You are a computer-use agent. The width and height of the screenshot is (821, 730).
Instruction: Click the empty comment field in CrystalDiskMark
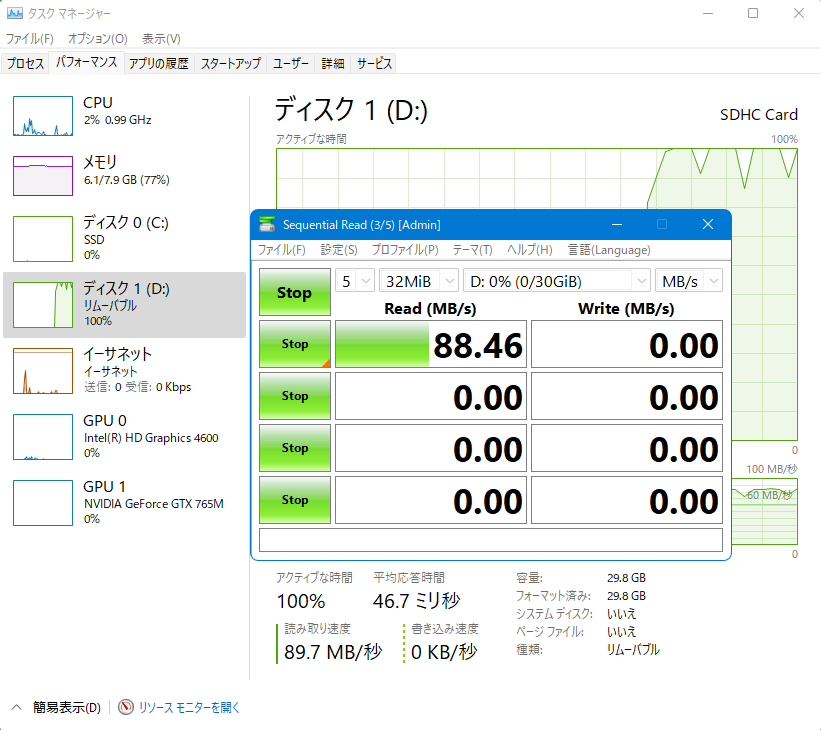click(x=491, y=539)
